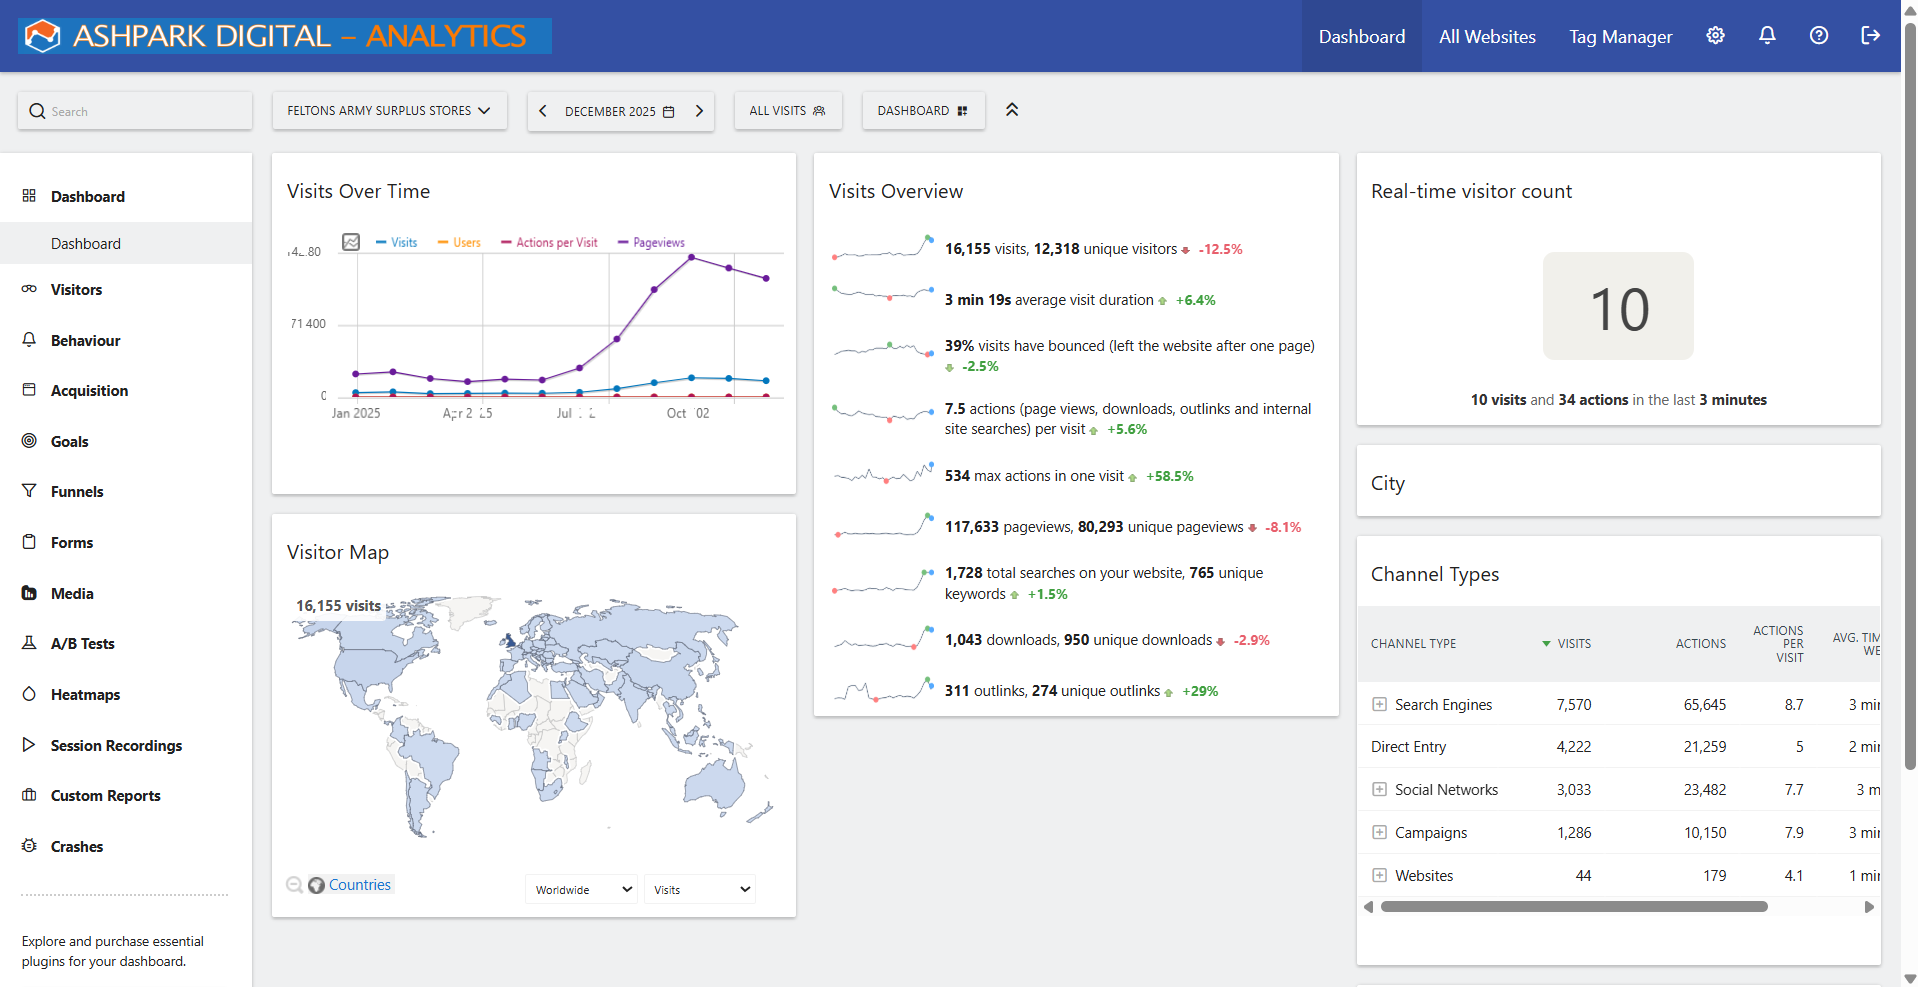Open the settings gear in the top bar
Screen dimensions: 1918x987
tap(1715, 35)
